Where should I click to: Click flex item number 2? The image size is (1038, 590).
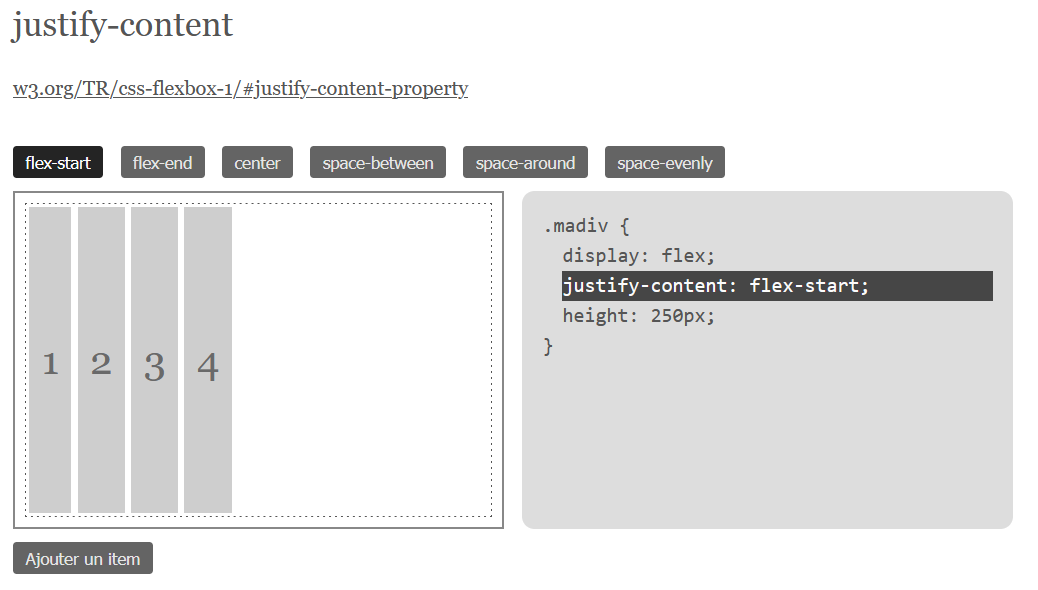pyautogui.click(x=101, y=360)
